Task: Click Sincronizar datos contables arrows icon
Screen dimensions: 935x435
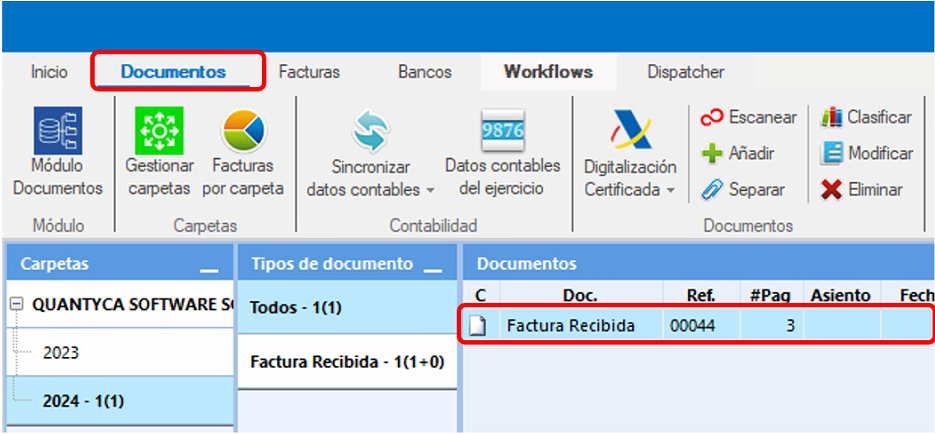Action: click(370, 131)
